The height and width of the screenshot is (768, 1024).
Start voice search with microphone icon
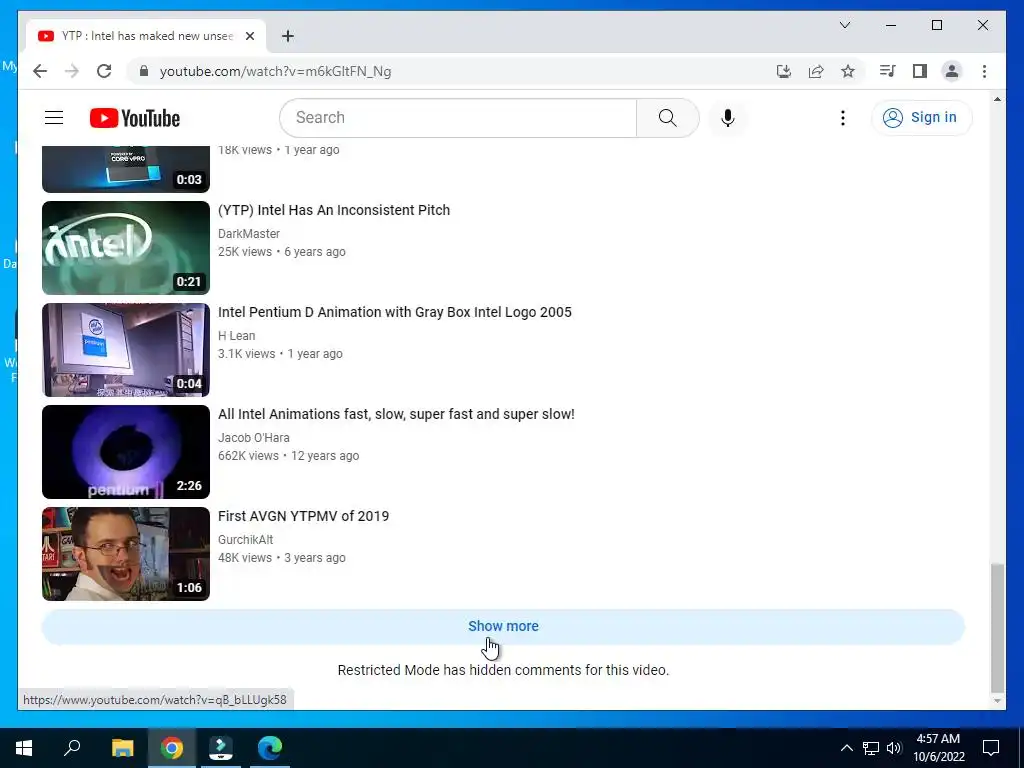(x=728, y=118)
